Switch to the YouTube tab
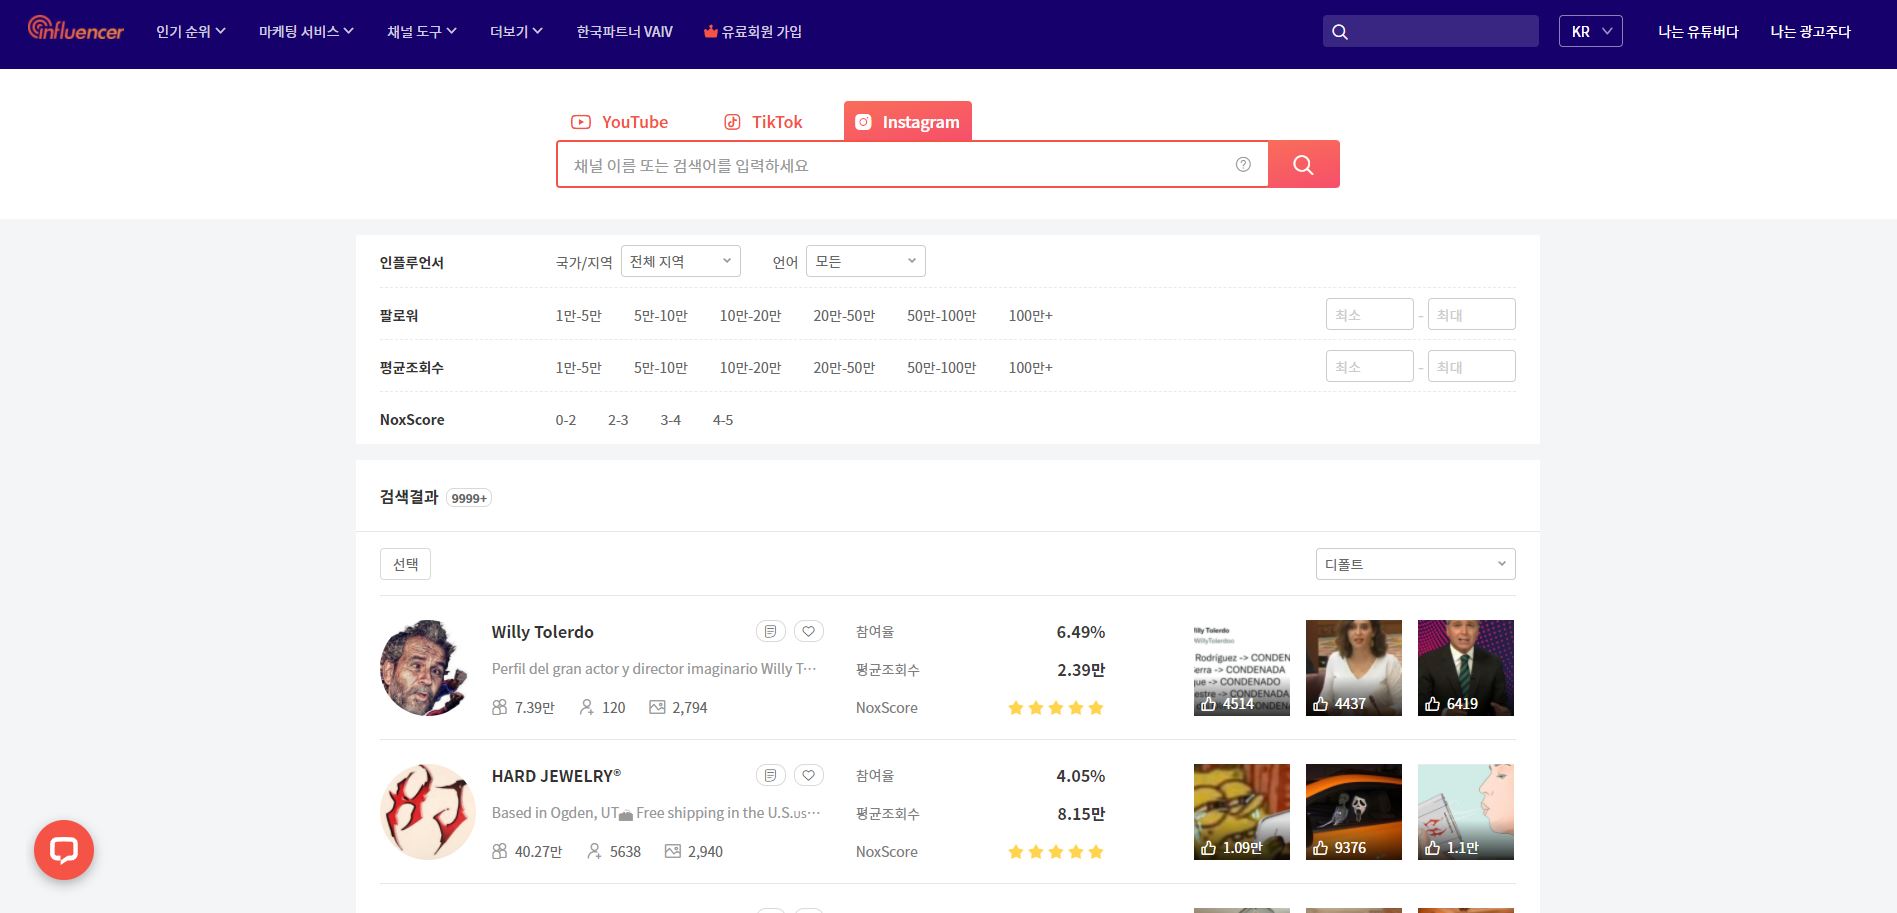The image size is (1897, 913). tap(620, 122)
